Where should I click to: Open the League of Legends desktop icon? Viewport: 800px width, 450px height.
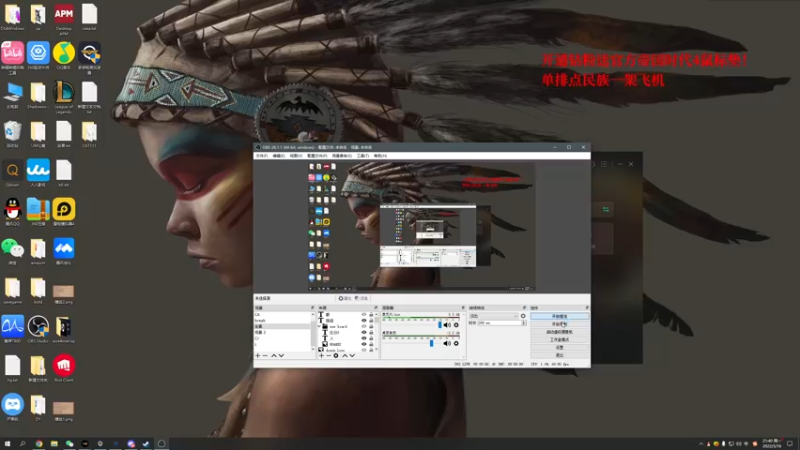(64, 97)
